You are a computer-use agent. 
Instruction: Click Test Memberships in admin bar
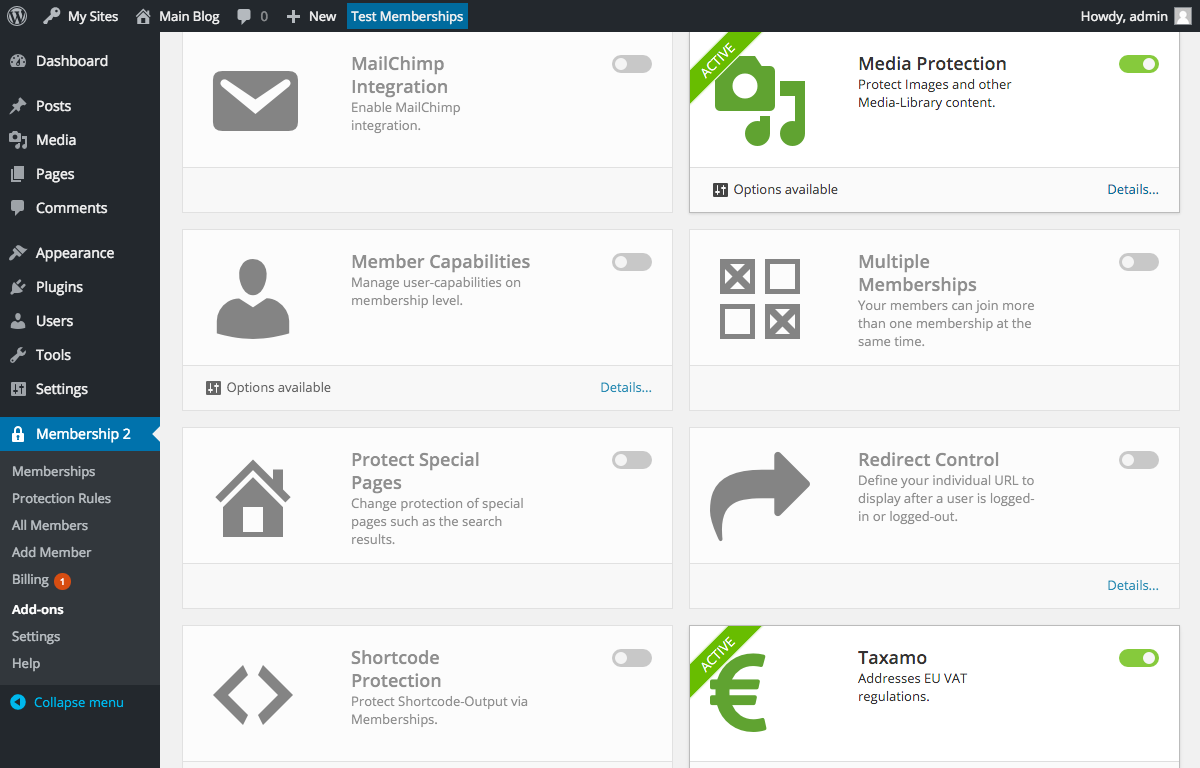(407, 16)
